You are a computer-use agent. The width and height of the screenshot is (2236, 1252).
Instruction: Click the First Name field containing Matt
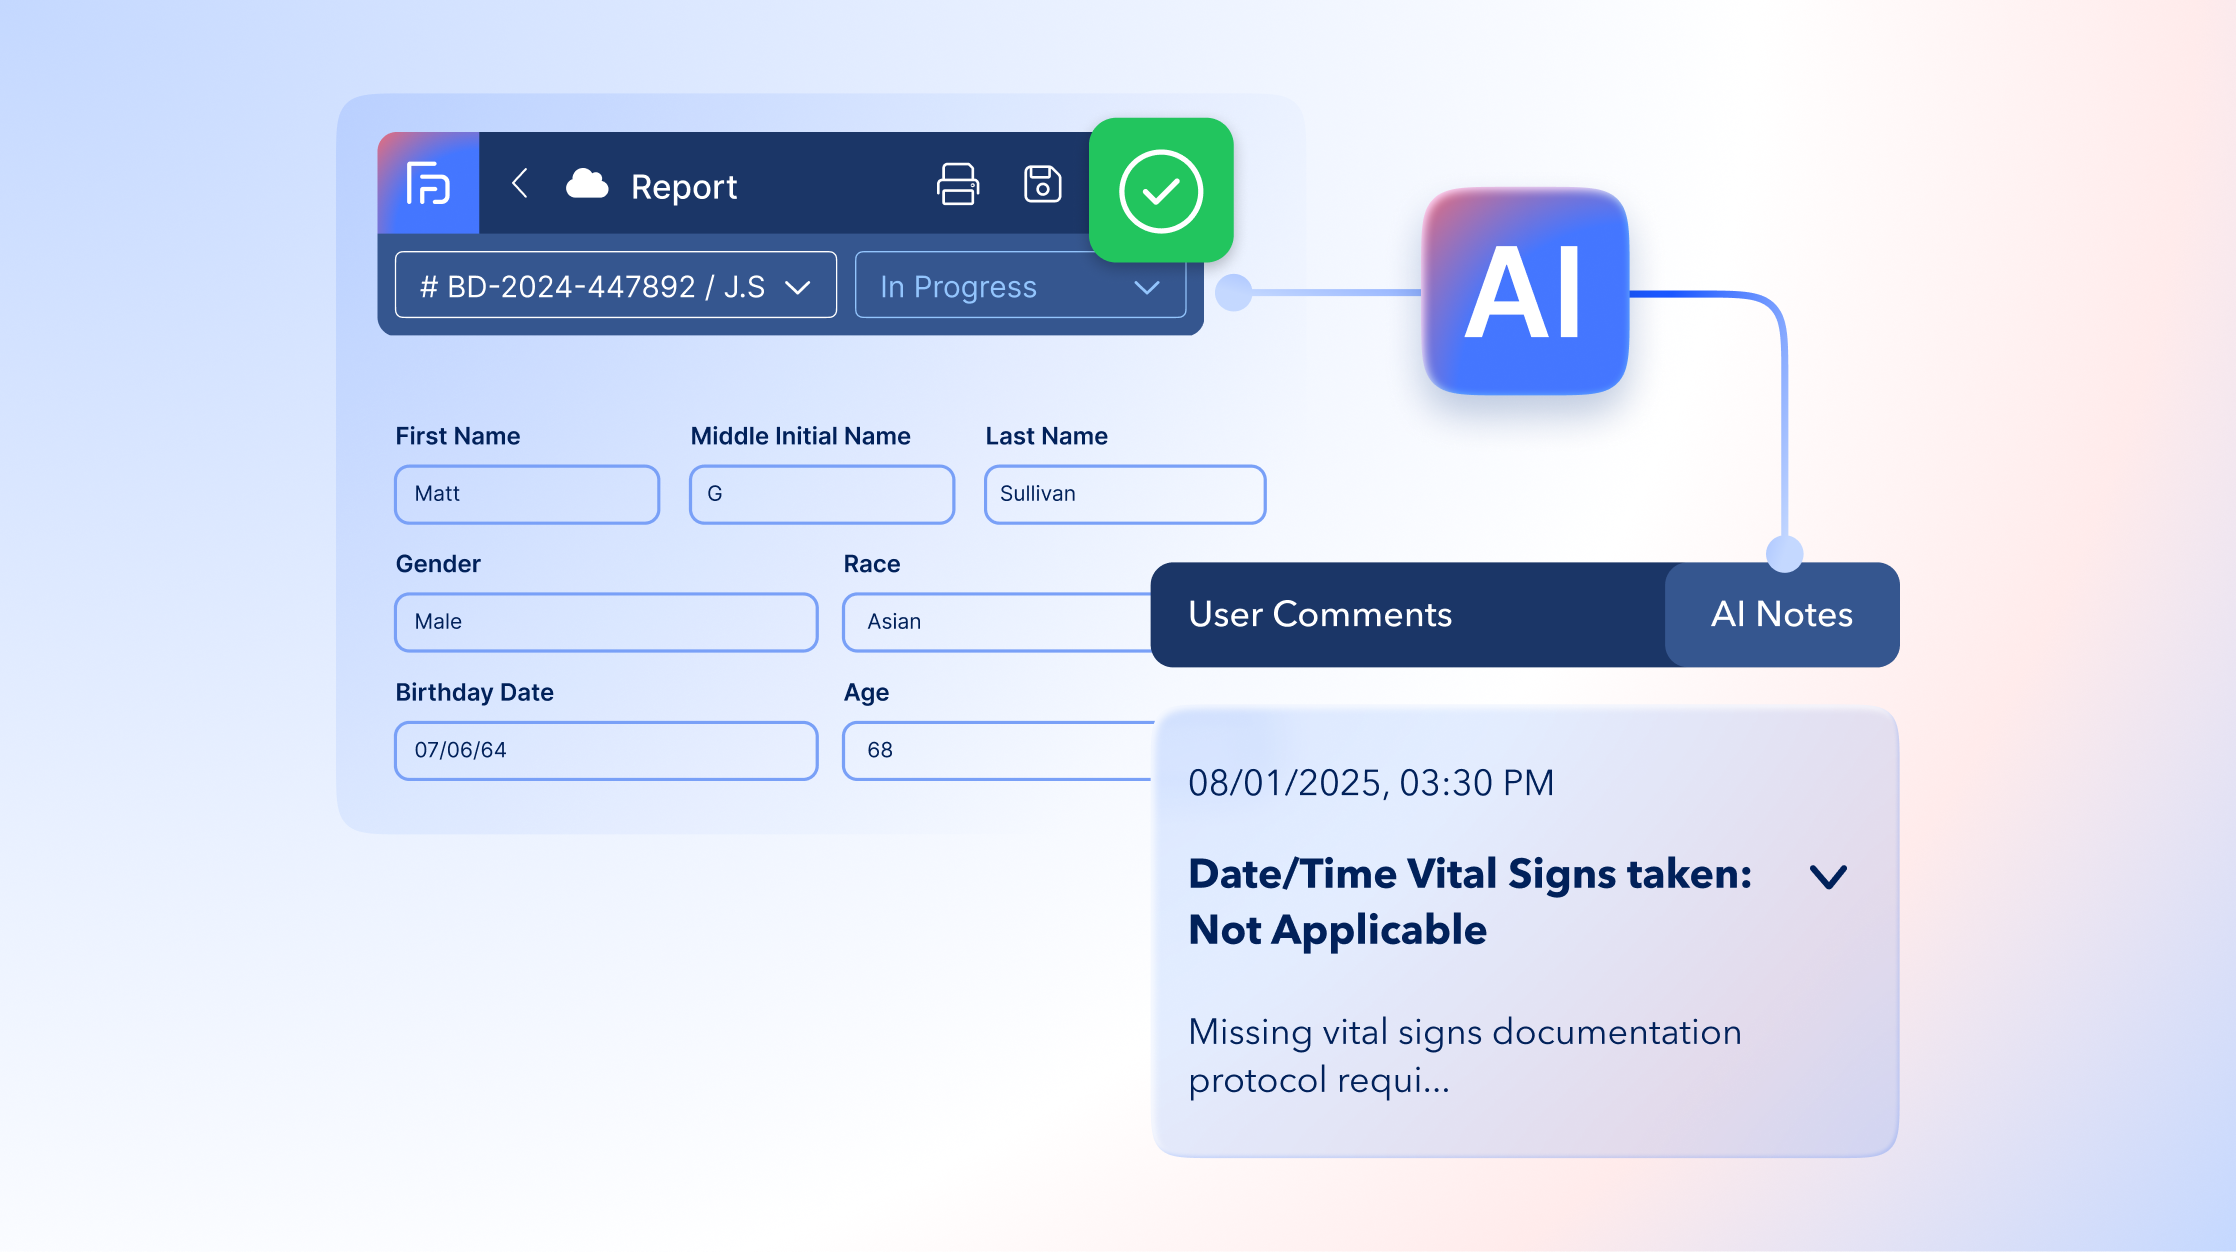[x=527, y=494]
